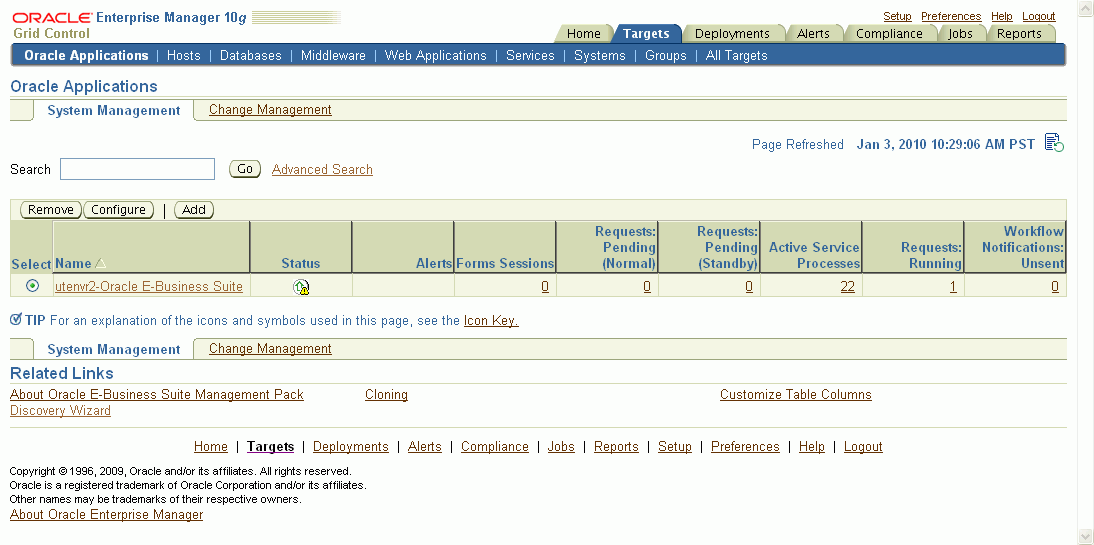Click footer Help link
Image resolution: width=1094 pixels, height=545 pixels.
[811, 447]
